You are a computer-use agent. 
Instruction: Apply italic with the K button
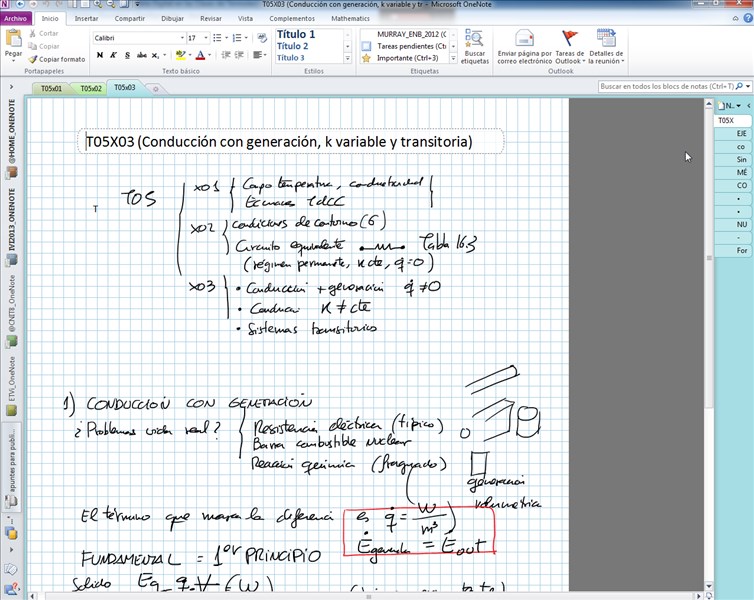pyautogui.click(x=113, y=55)
